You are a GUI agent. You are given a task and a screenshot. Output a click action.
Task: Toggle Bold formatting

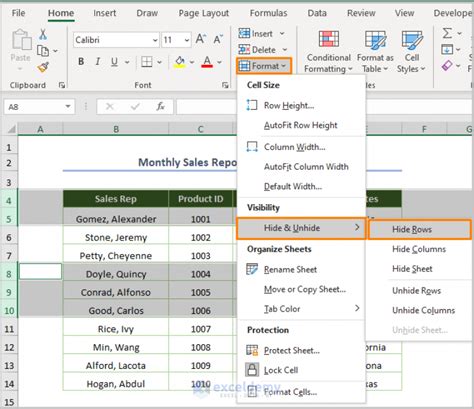point(81,62)
